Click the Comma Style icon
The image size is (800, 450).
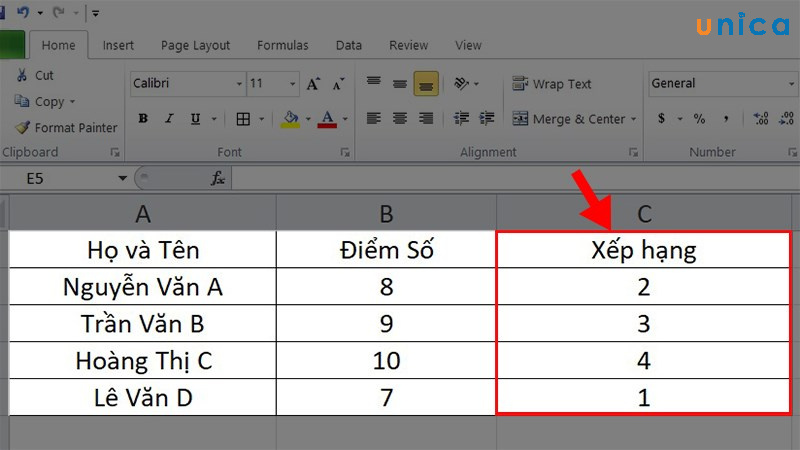click(726, 119)
